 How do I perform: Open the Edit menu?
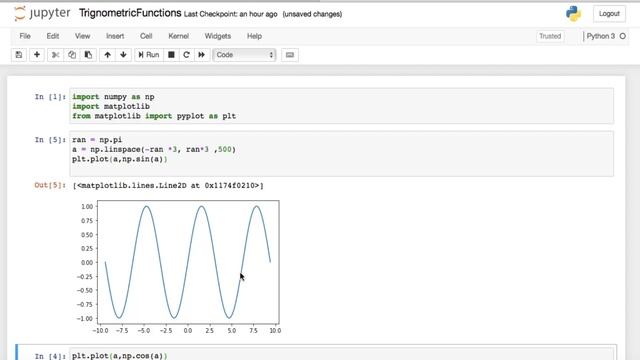[x=53, y=36]
